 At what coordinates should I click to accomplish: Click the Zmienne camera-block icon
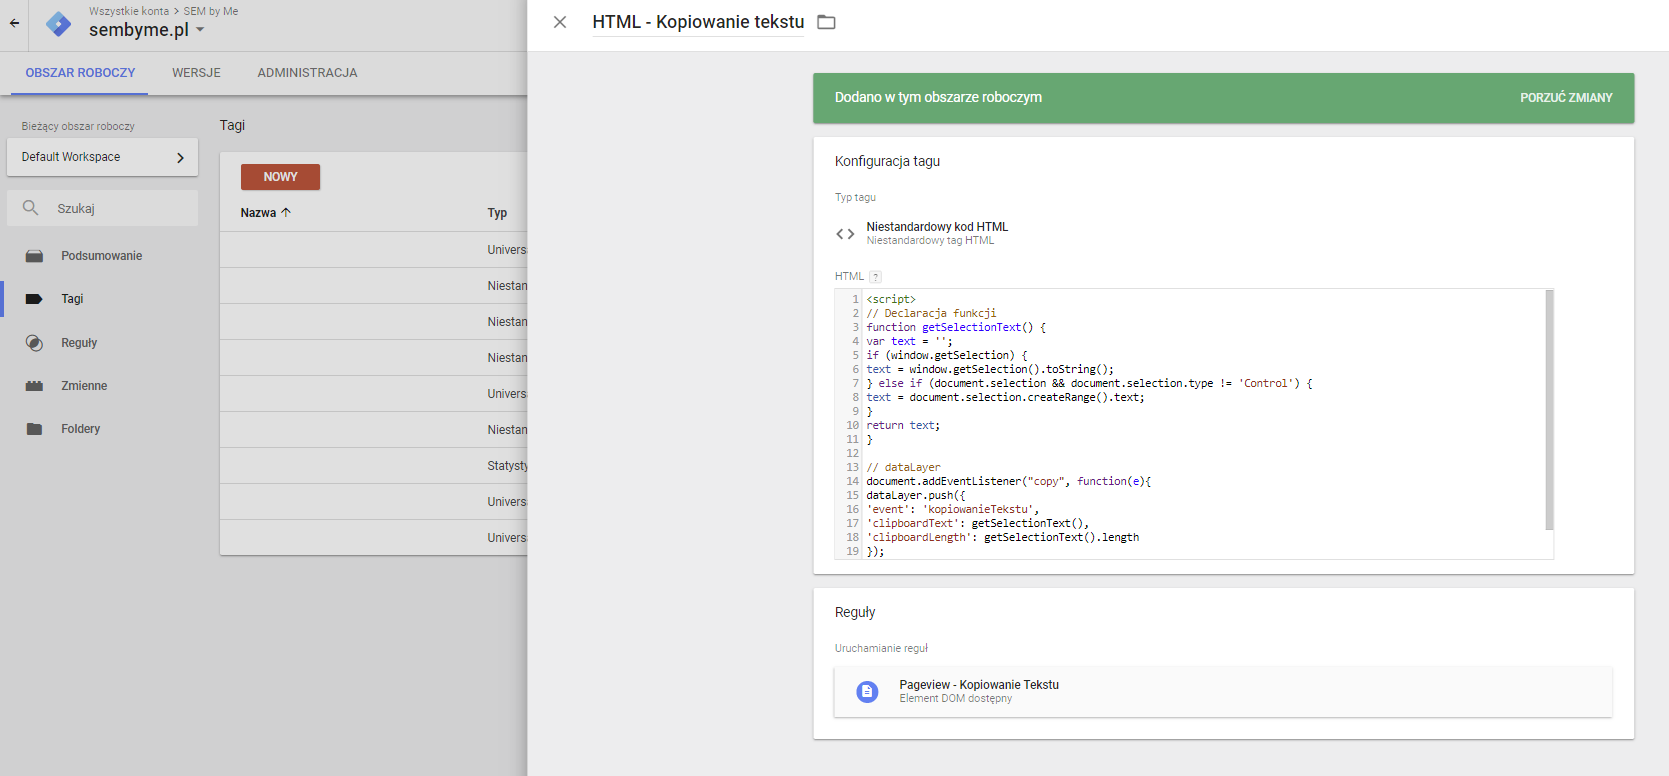(34, 386)
